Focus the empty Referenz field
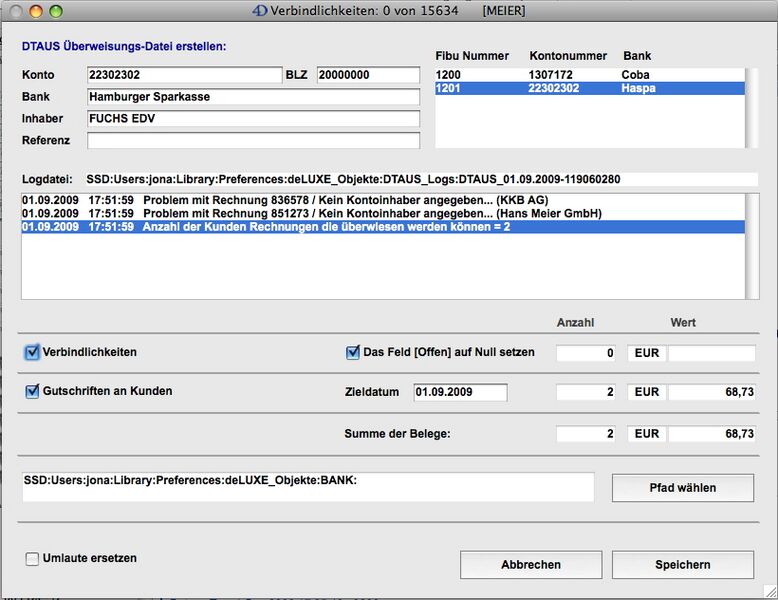778x600 pixels. click(252, 141)
